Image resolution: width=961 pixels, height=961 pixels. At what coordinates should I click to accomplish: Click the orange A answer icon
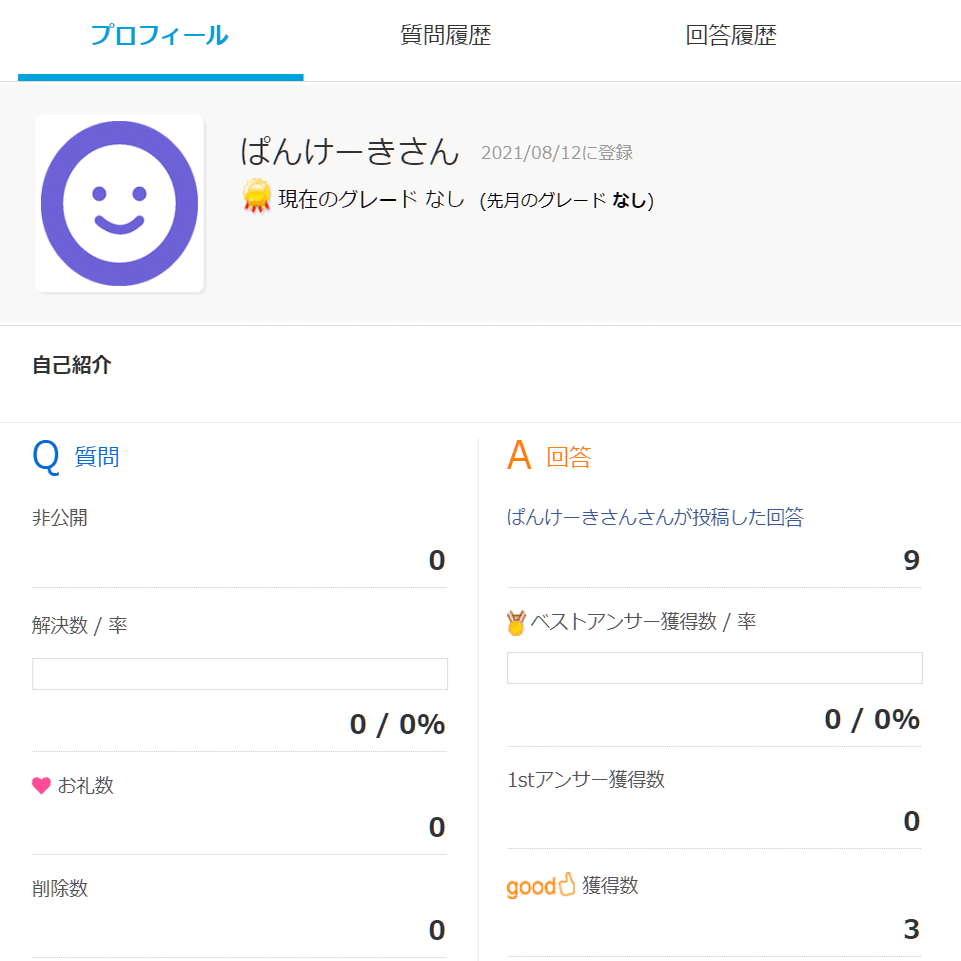tap(519, 456)
